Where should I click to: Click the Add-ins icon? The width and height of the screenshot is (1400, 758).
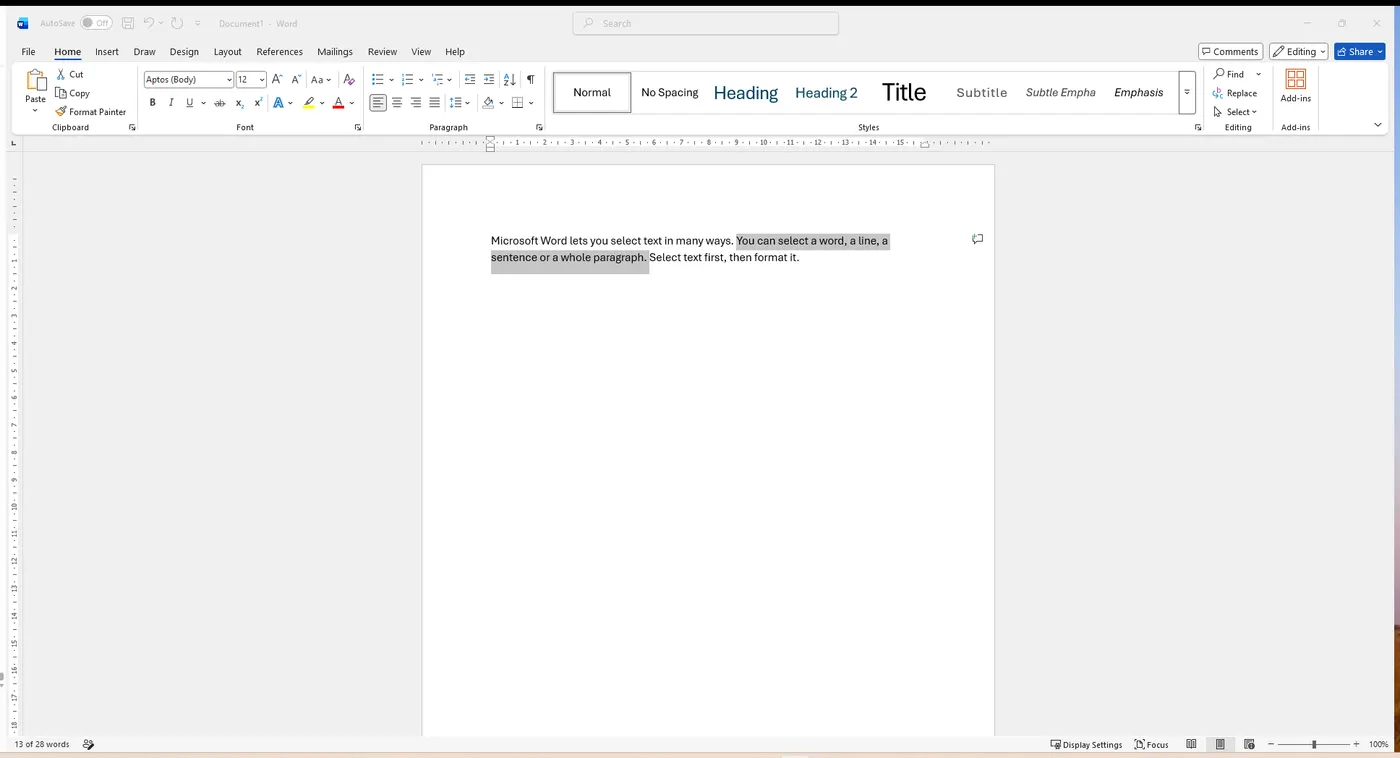coord(1296,79)
